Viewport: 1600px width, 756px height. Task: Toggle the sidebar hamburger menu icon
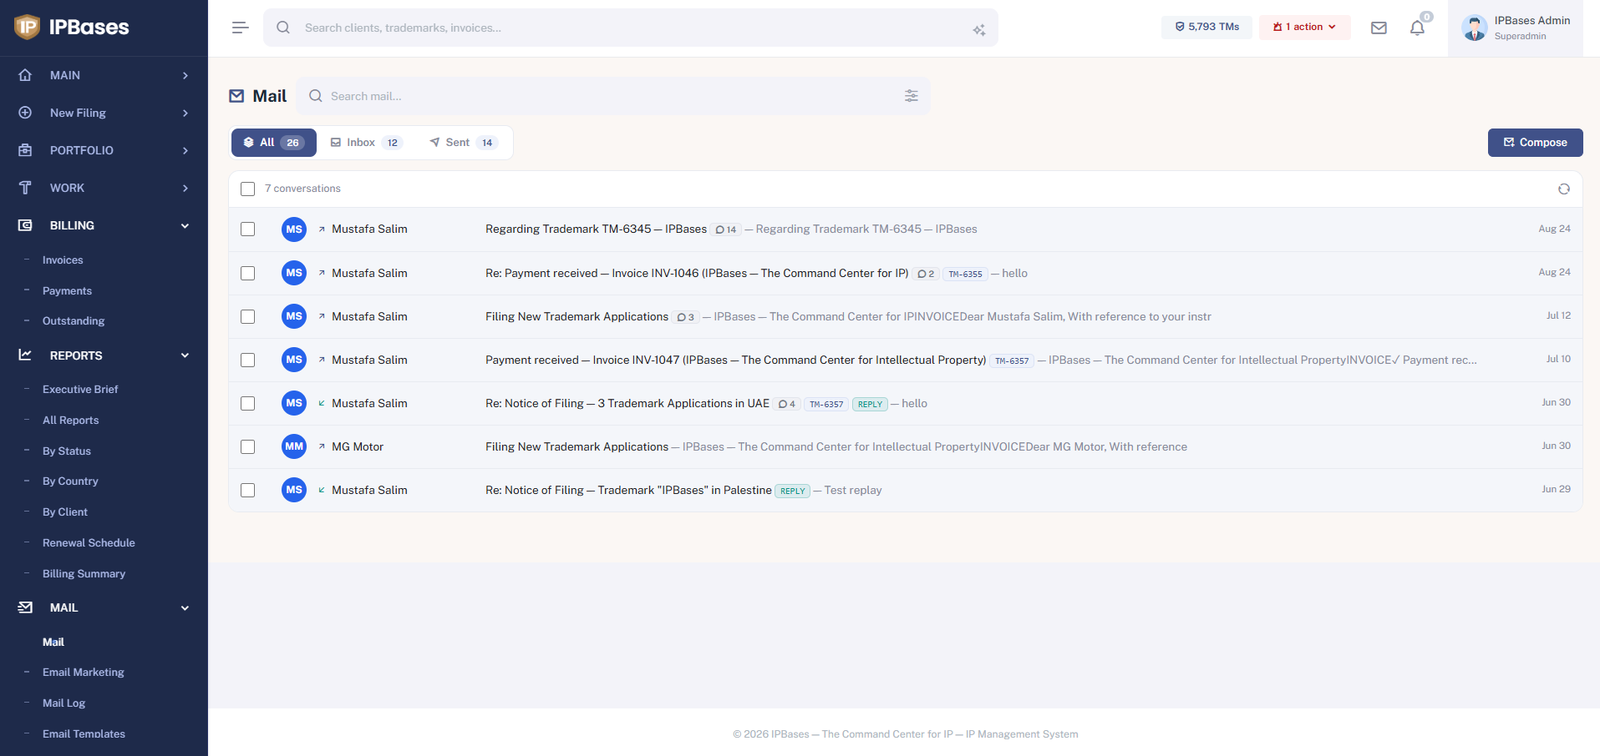(240, 28)
